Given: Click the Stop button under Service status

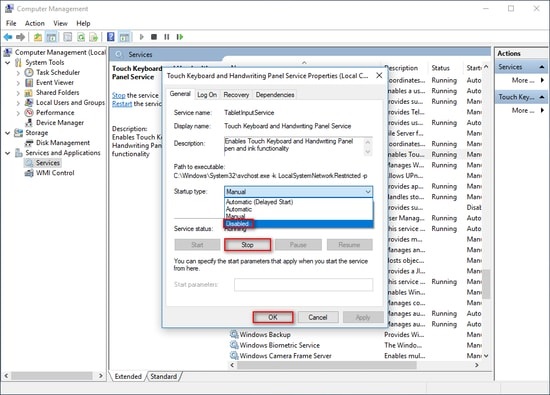Looking at the screenshot, I should (x=247, y=245).
